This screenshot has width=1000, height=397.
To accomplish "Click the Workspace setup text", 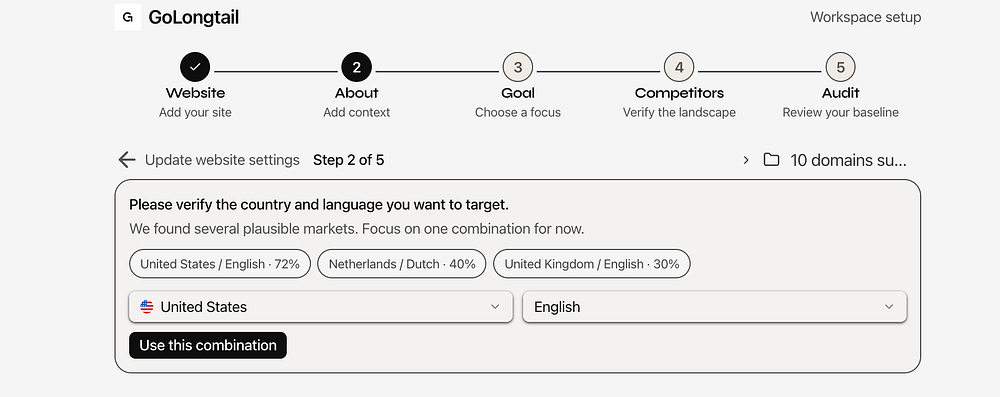I will coord(865,17).
